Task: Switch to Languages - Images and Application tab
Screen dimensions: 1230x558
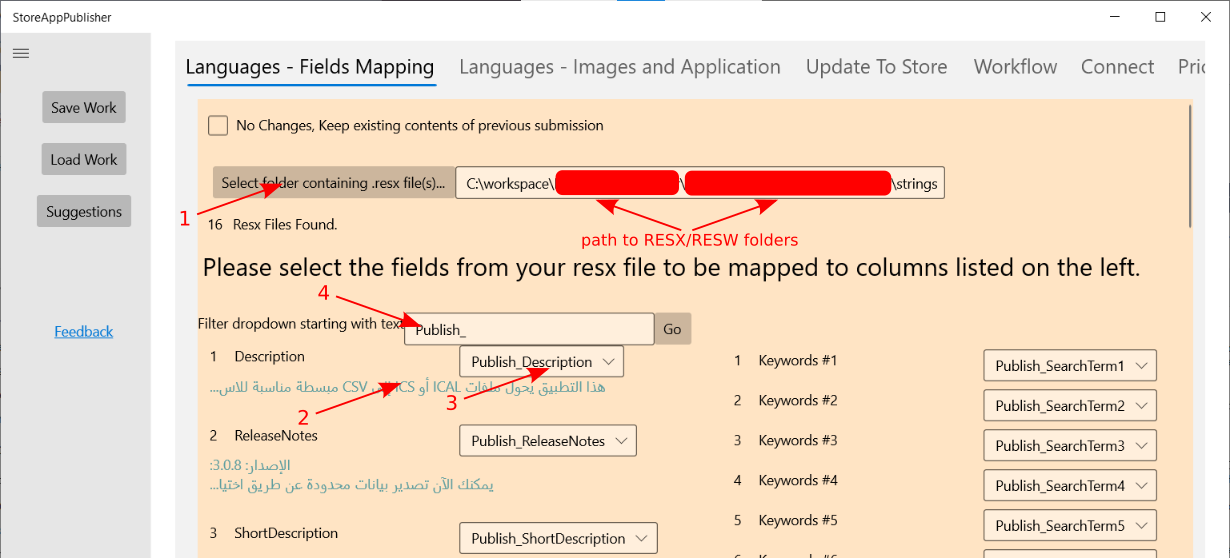Action: [x=620, y=67]
